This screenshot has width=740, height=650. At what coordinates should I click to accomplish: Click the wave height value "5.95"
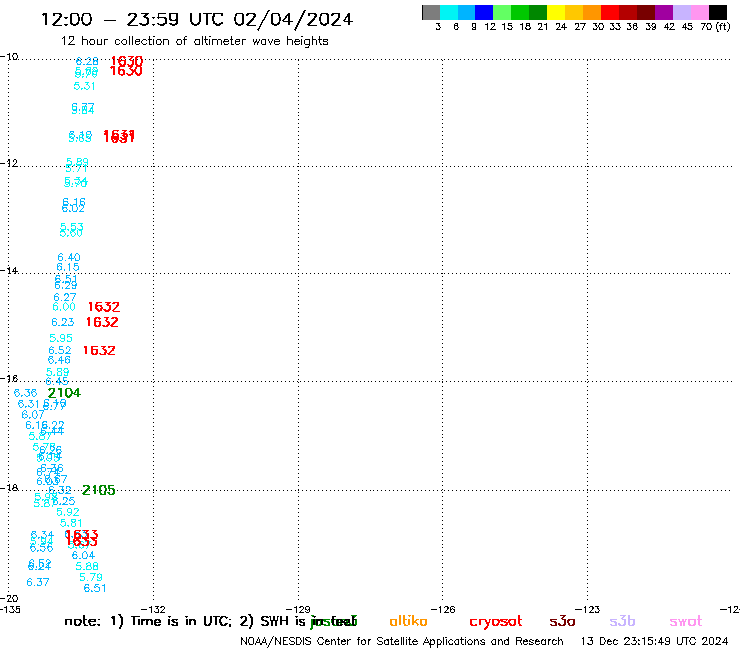61,338
